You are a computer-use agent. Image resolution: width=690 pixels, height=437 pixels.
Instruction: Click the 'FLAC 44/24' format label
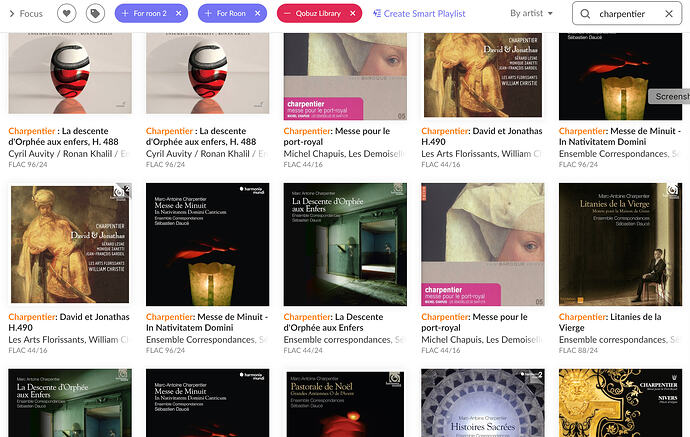click(x=303, y=350)
